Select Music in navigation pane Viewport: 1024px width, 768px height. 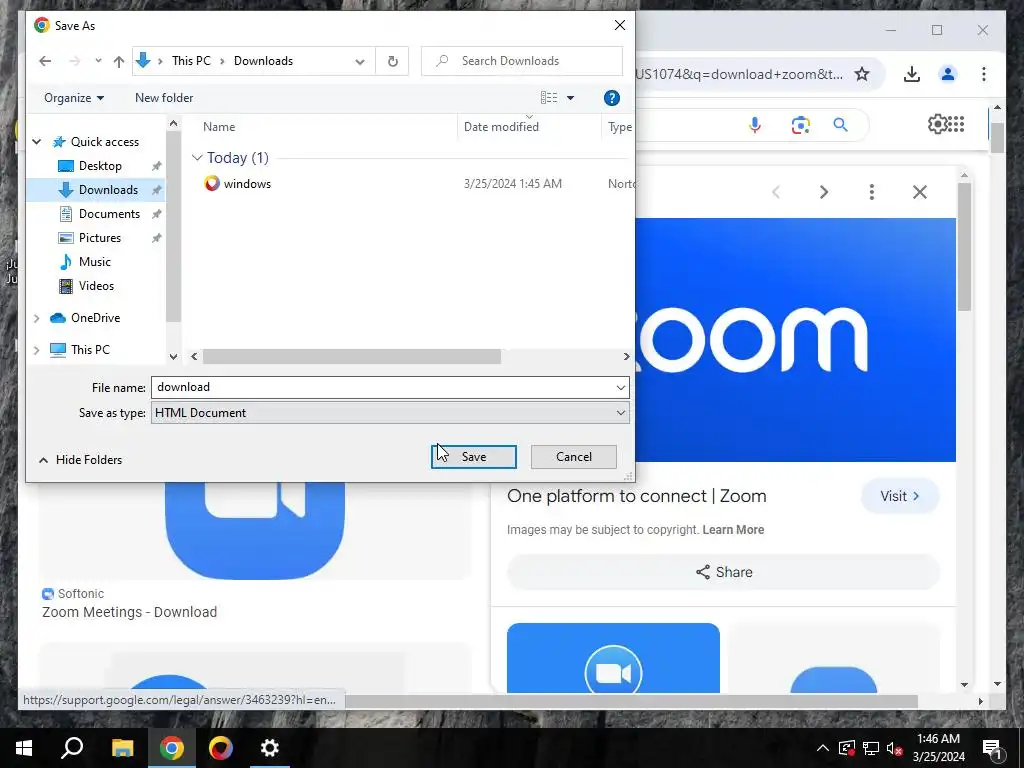[x=94, y=262]
